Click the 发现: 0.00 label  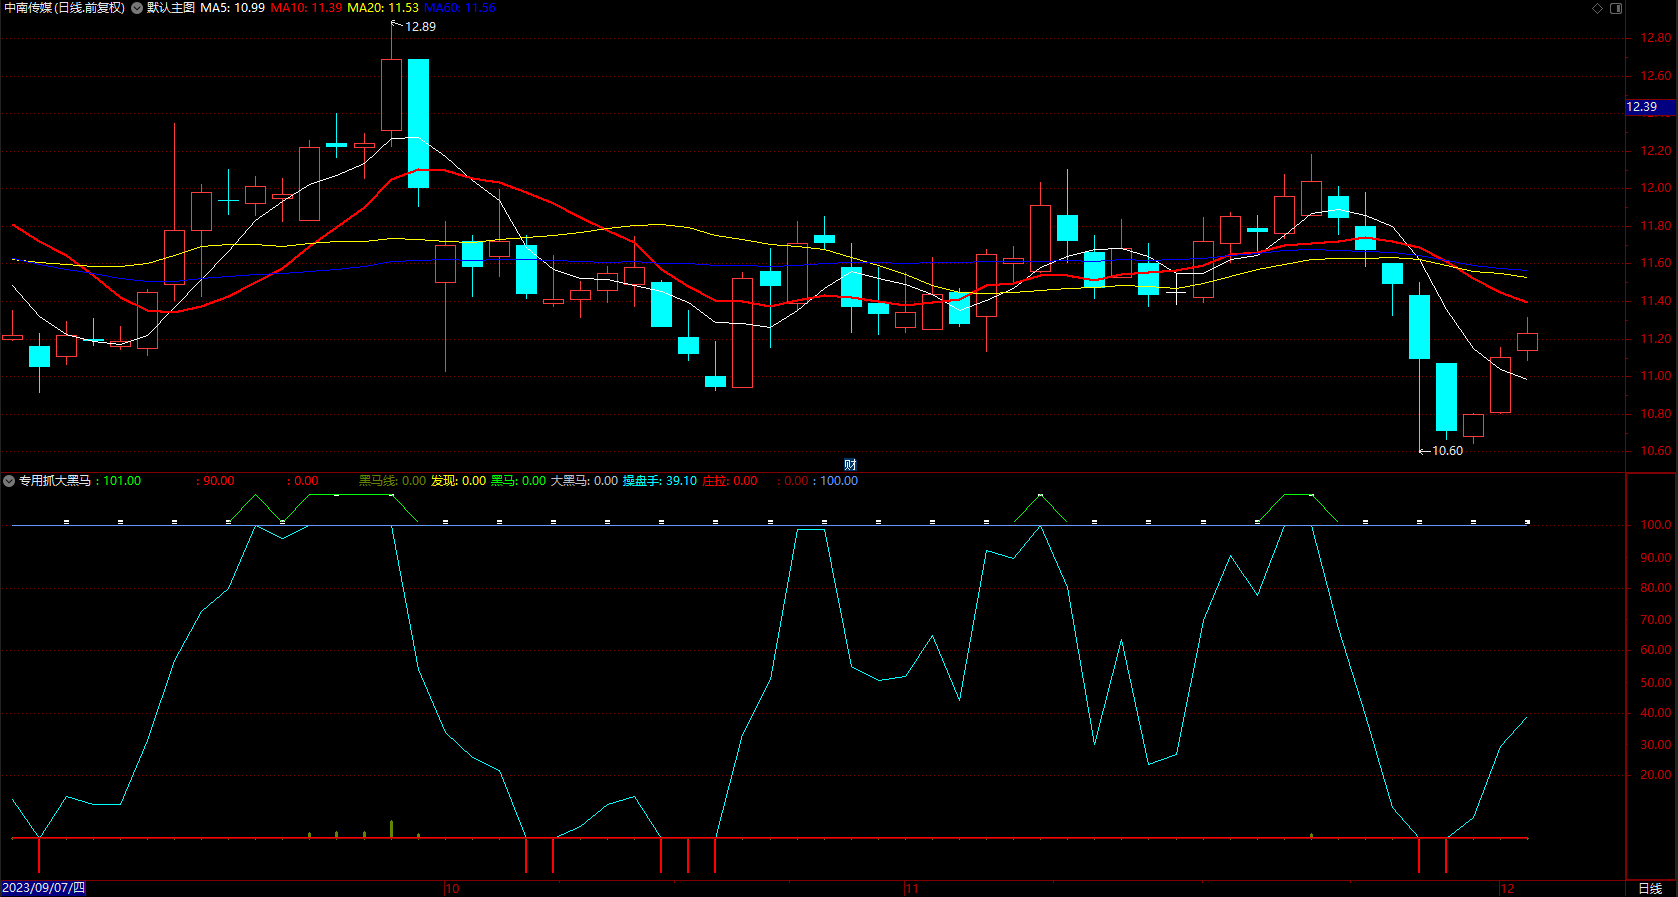pos(458,481)
